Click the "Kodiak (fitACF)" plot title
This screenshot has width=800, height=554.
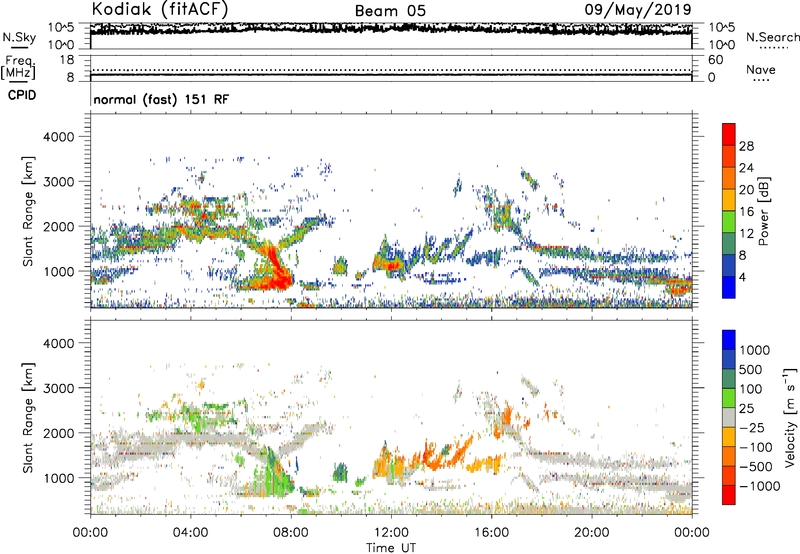pyautogui.click(x=160, y=9)
